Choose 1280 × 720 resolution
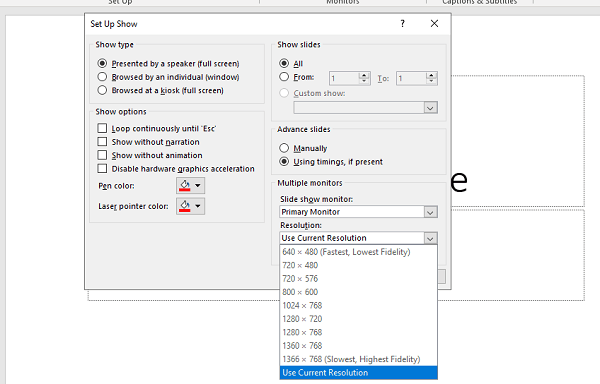The width and height of the screenshot is (600, 384). (x=359, y=319)
